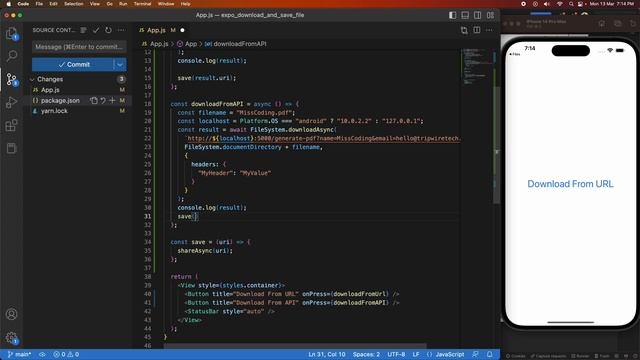Change encoding via UTF-8
This screenshot has width=640, height=360.
tap(396, 354)
